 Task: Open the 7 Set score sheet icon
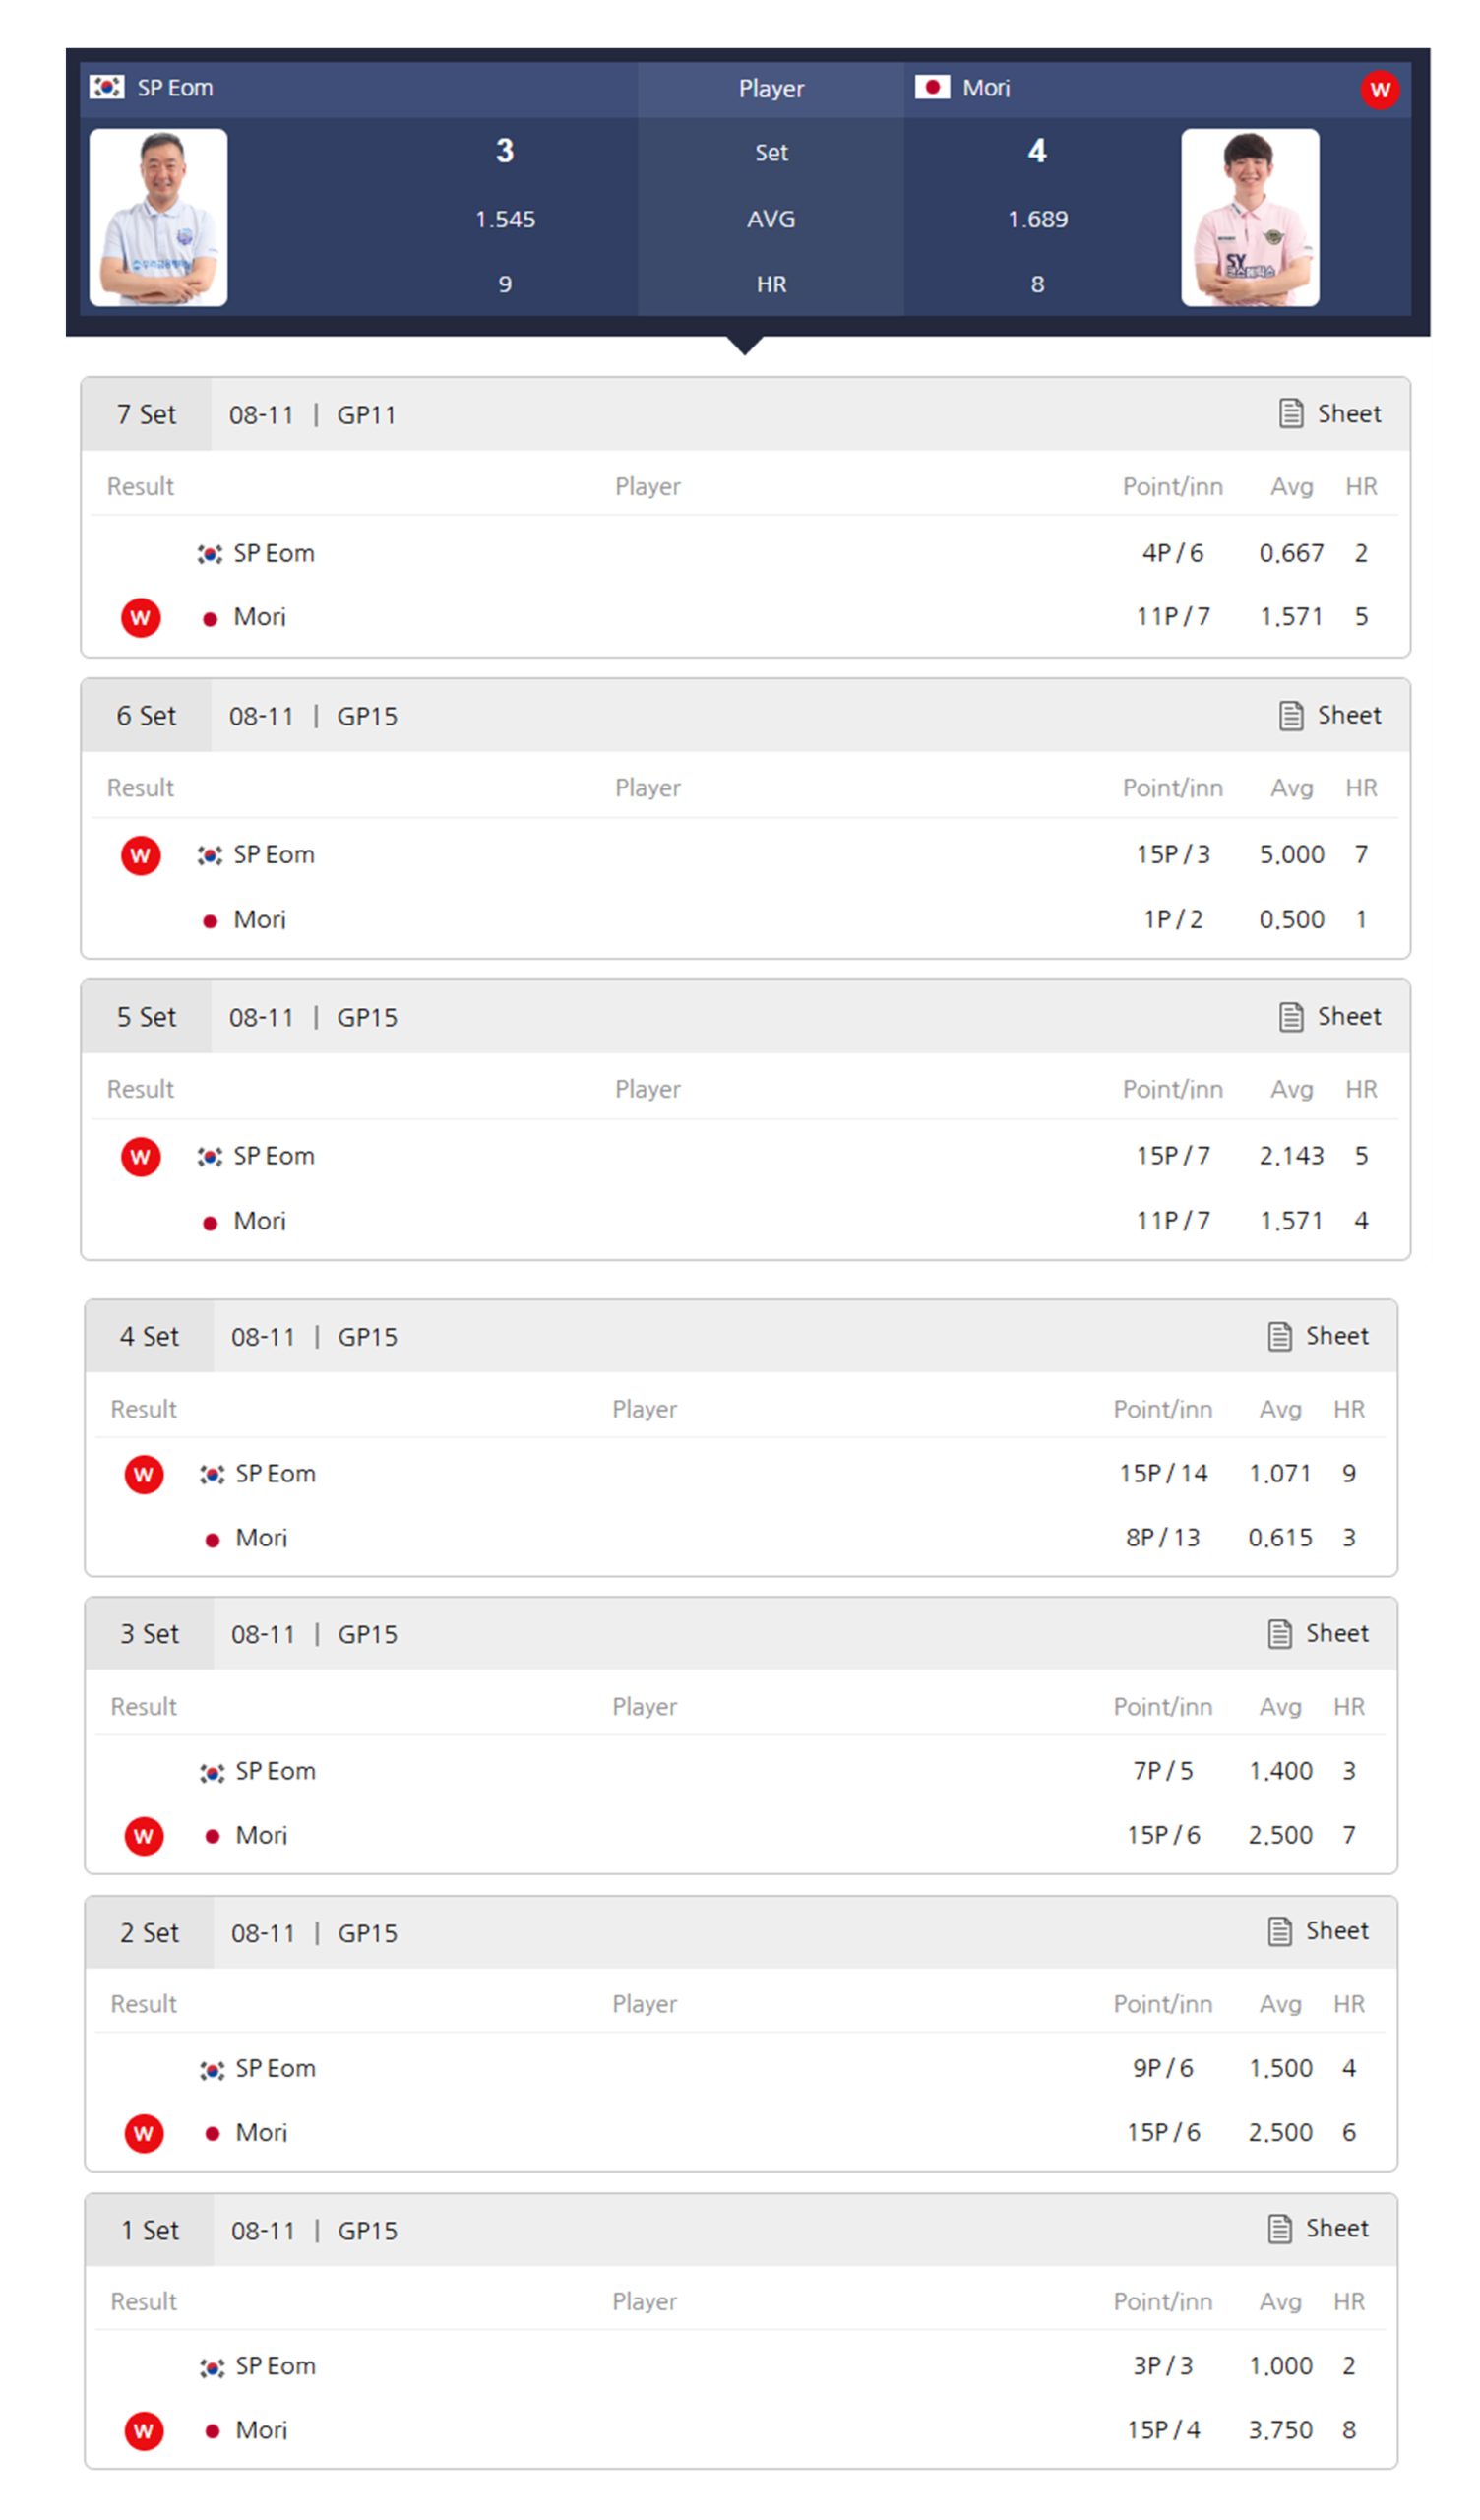[x=1290, y=413]
